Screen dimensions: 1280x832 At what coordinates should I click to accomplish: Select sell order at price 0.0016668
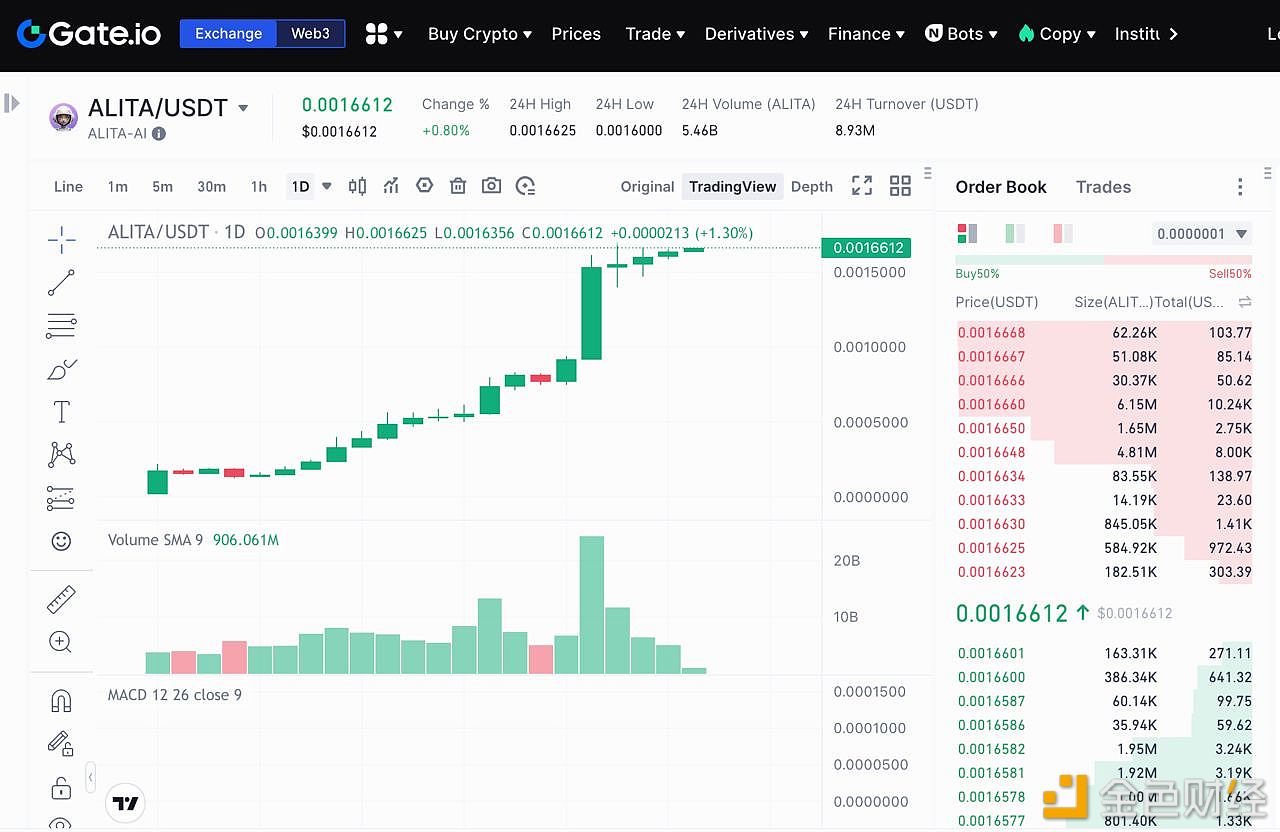1104,332
